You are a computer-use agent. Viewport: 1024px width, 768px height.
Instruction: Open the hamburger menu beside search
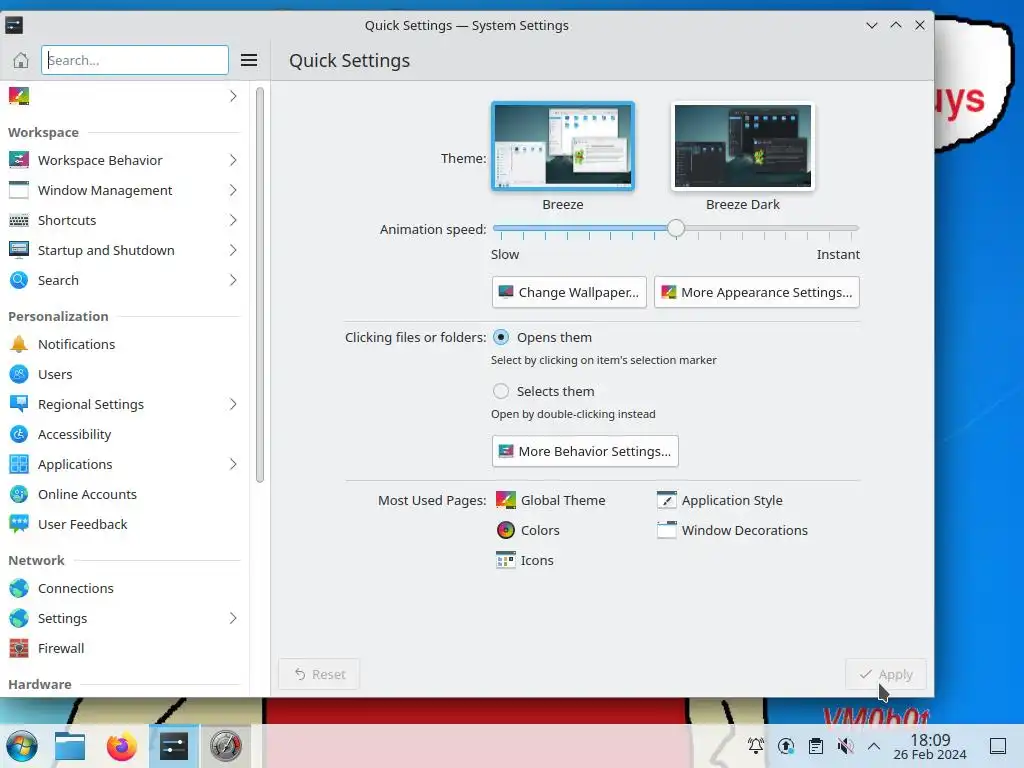[x=249, y=60]
